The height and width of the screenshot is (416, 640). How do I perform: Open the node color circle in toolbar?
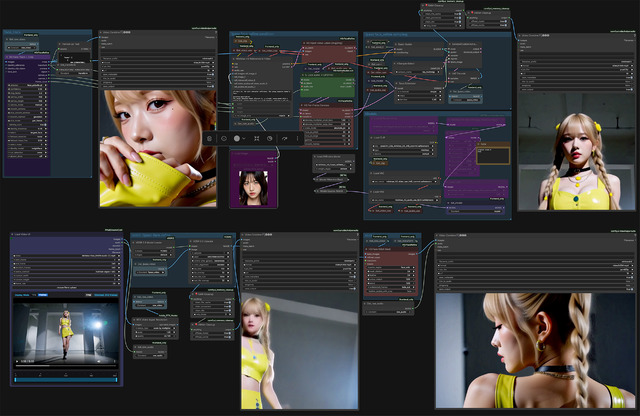tap(236, 139)
